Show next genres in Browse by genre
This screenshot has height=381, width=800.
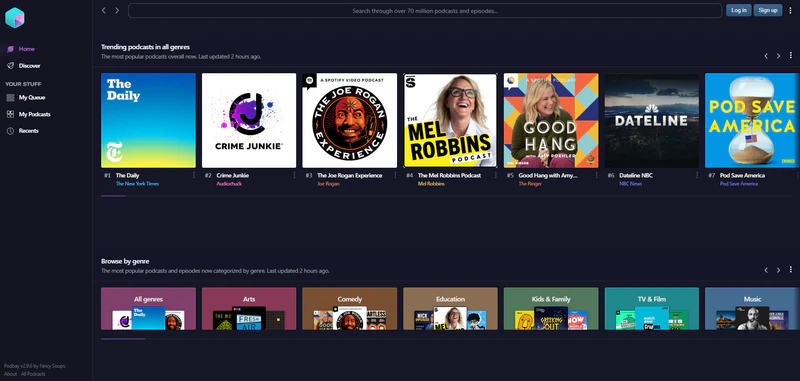coord(778,270)
